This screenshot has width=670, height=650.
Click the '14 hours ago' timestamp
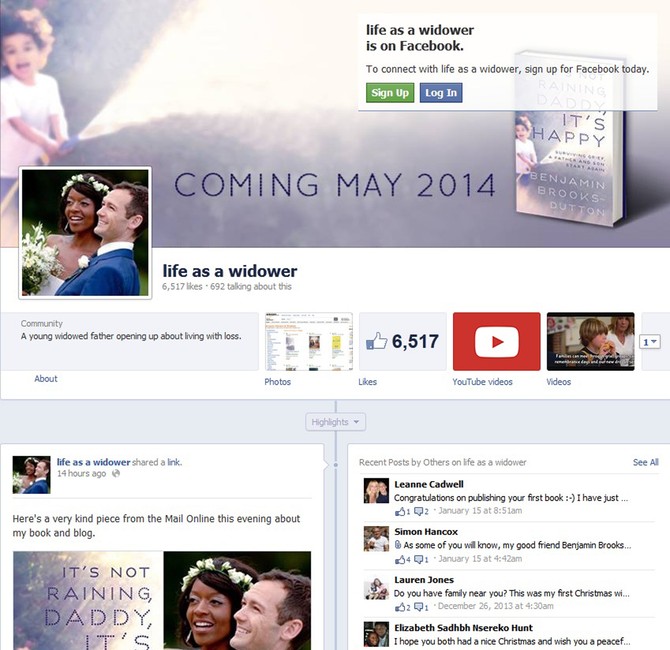(x=82, y=474)
